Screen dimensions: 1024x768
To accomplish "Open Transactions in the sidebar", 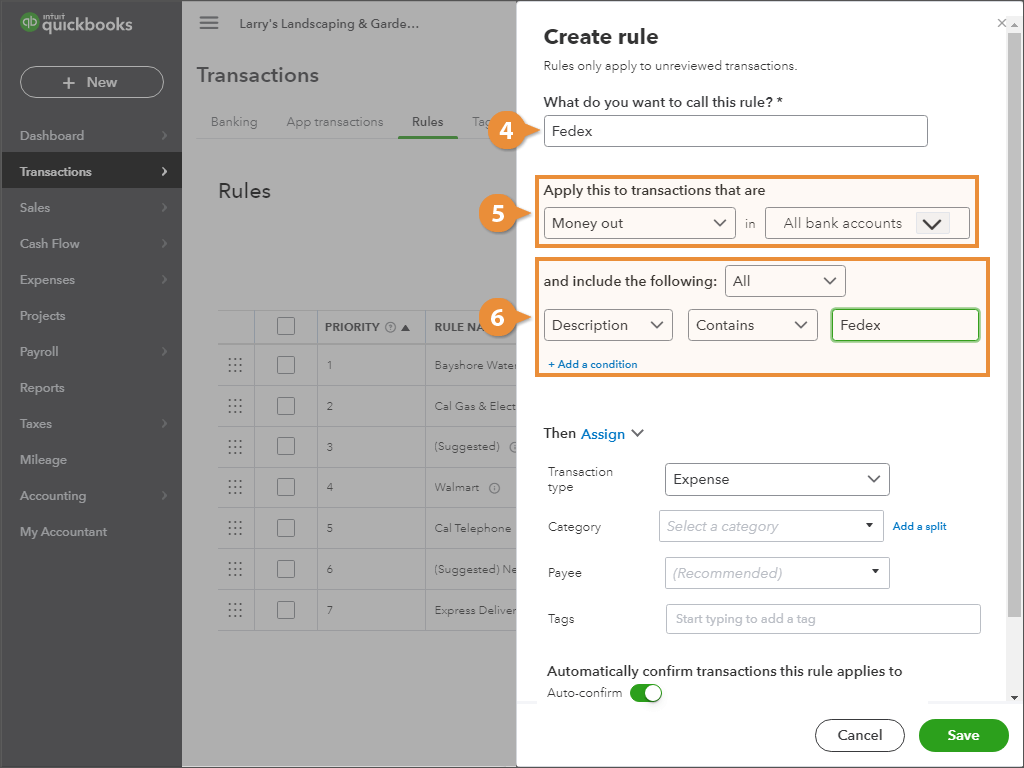I will click(92, 172).
